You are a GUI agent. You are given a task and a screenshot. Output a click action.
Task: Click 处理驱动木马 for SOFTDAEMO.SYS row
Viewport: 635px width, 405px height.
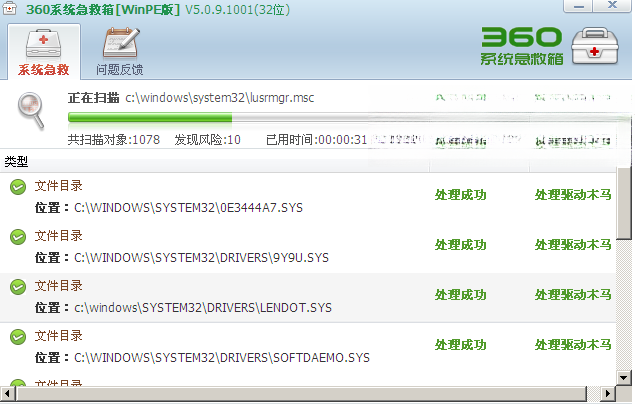pyautogui.click(x=573, y=345)
